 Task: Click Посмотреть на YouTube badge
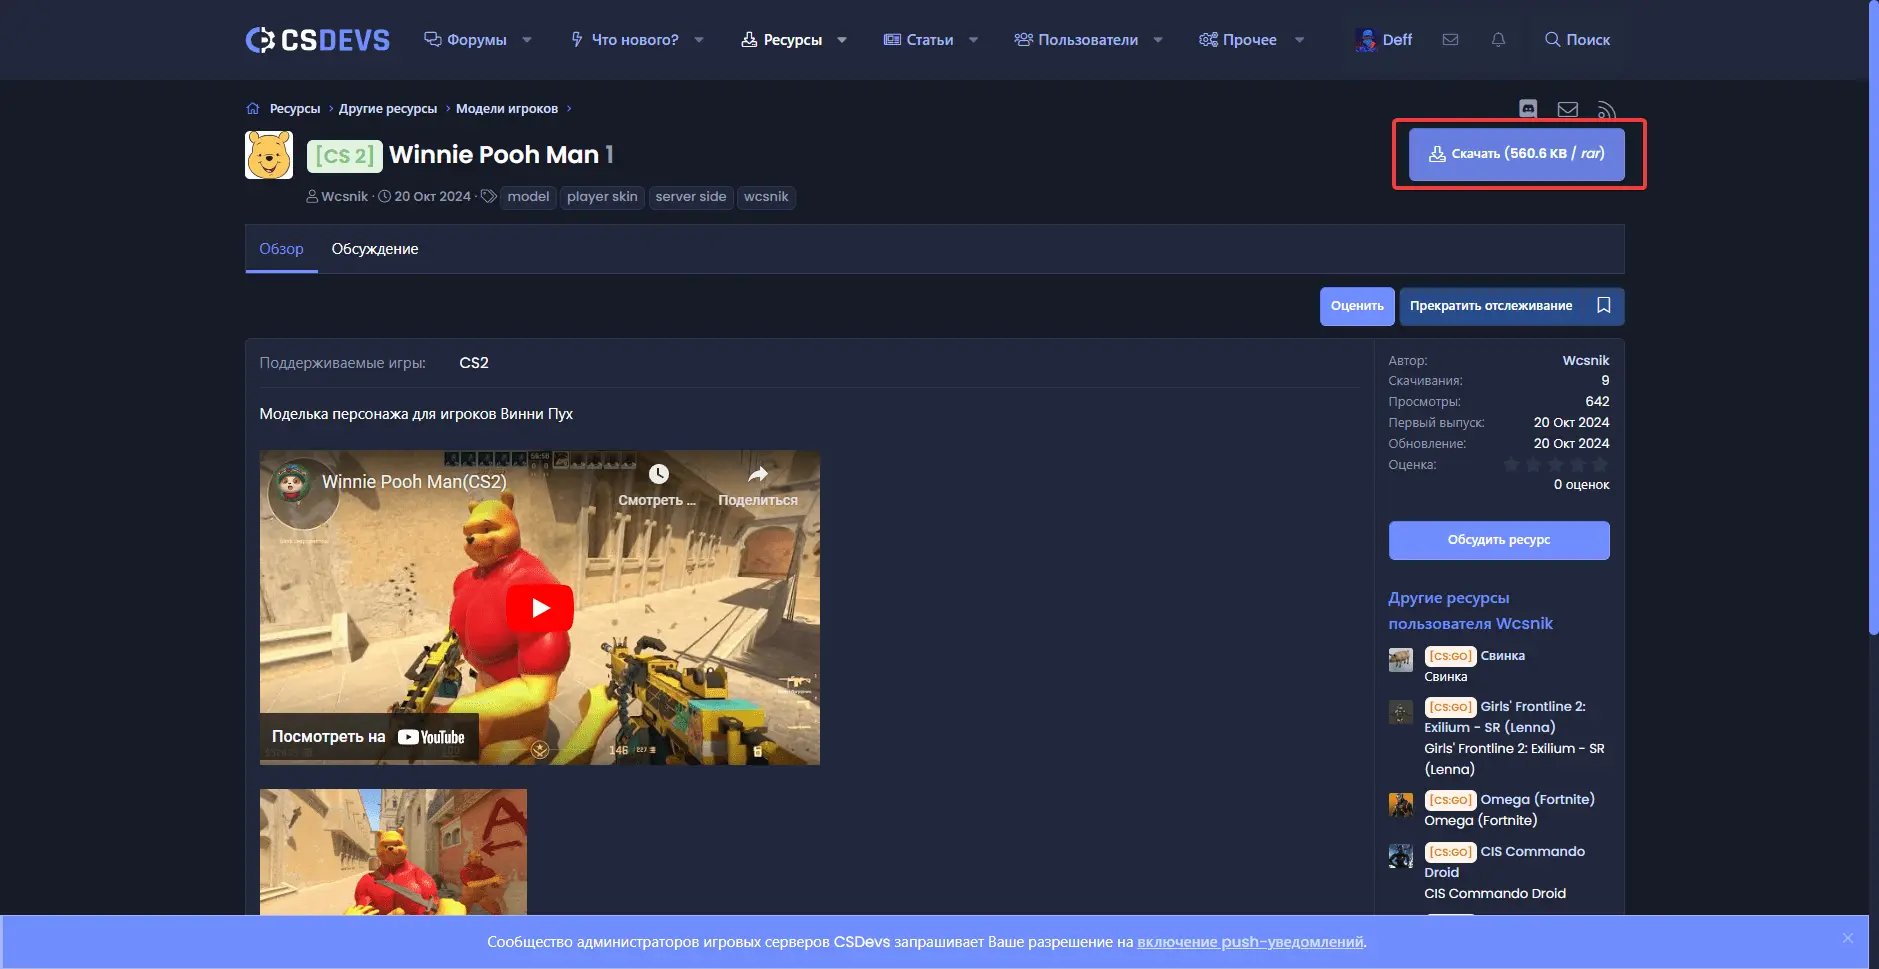(369, 737)
